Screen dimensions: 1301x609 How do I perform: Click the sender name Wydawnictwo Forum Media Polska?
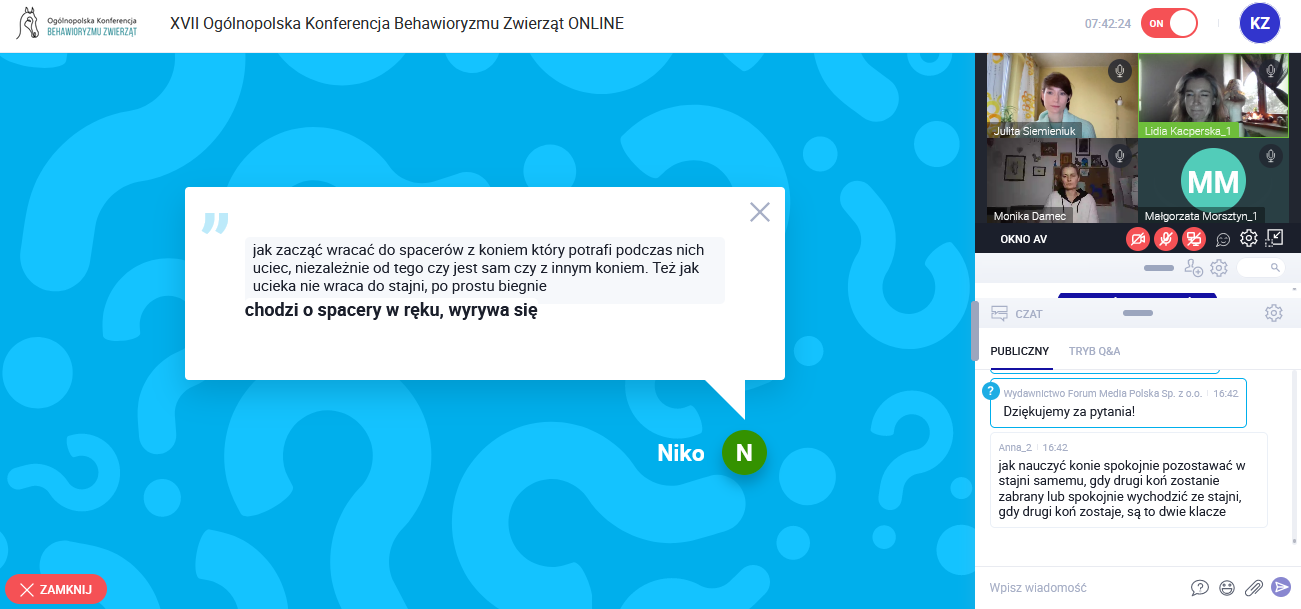(x=1103, y=393)
